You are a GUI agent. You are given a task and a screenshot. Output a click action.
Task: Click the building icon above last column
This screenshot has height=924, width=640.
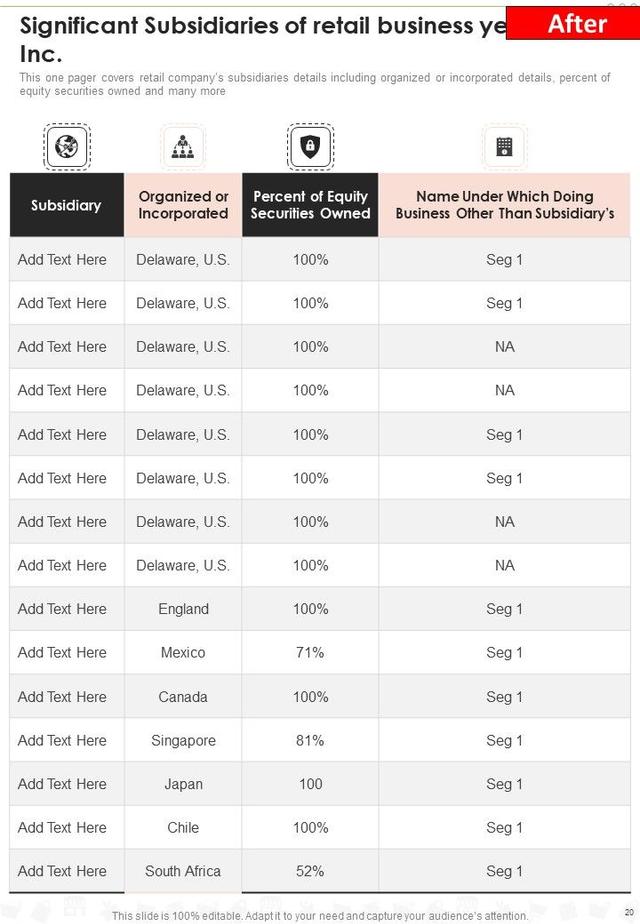click(x=504, y=147)
